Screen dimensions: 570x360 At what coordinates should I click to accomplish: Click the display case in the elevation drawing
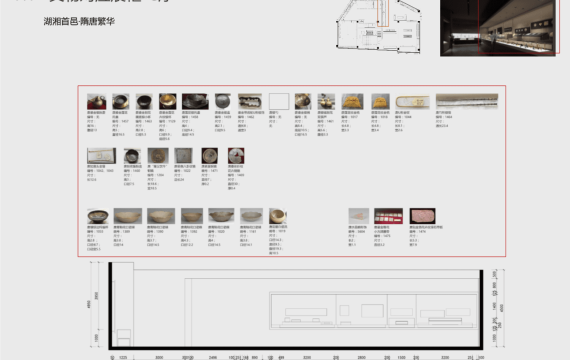373,311
